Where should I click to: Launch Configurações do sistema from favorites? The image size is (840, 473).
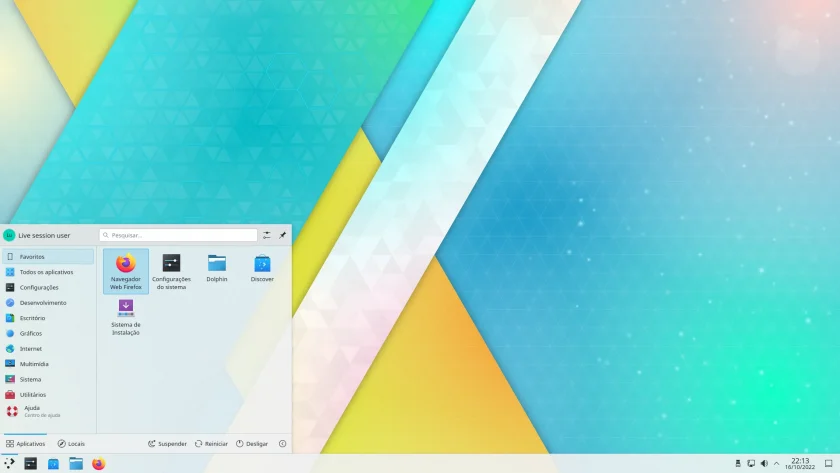pos(171,271)
